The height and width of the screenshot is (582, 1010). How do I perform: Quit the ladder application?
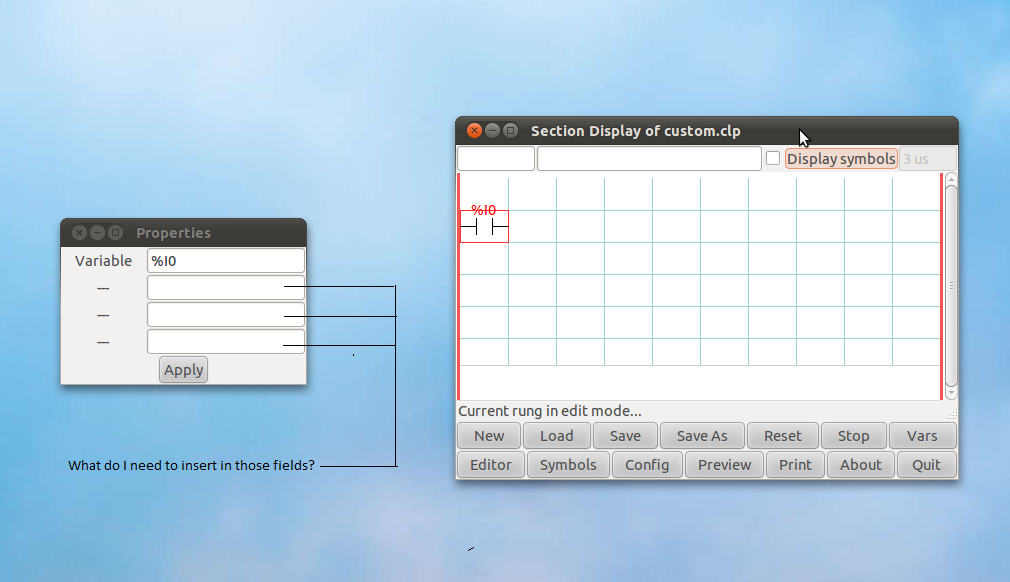tap(926, 465)
